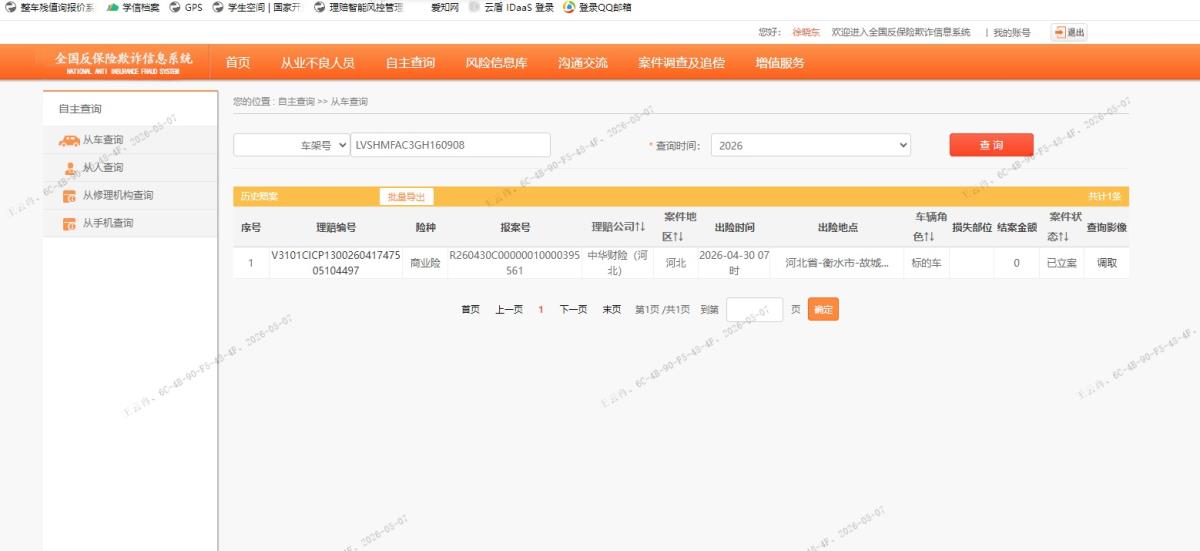1200x551 pixels.
Task: Go to 末页 last page
Action: [611, 310]
